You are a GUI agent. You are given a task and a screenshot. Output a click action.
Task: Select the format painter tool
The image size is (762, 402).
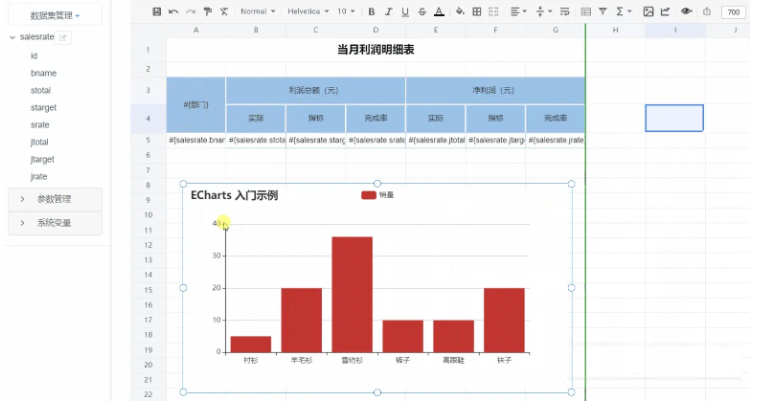208,11
